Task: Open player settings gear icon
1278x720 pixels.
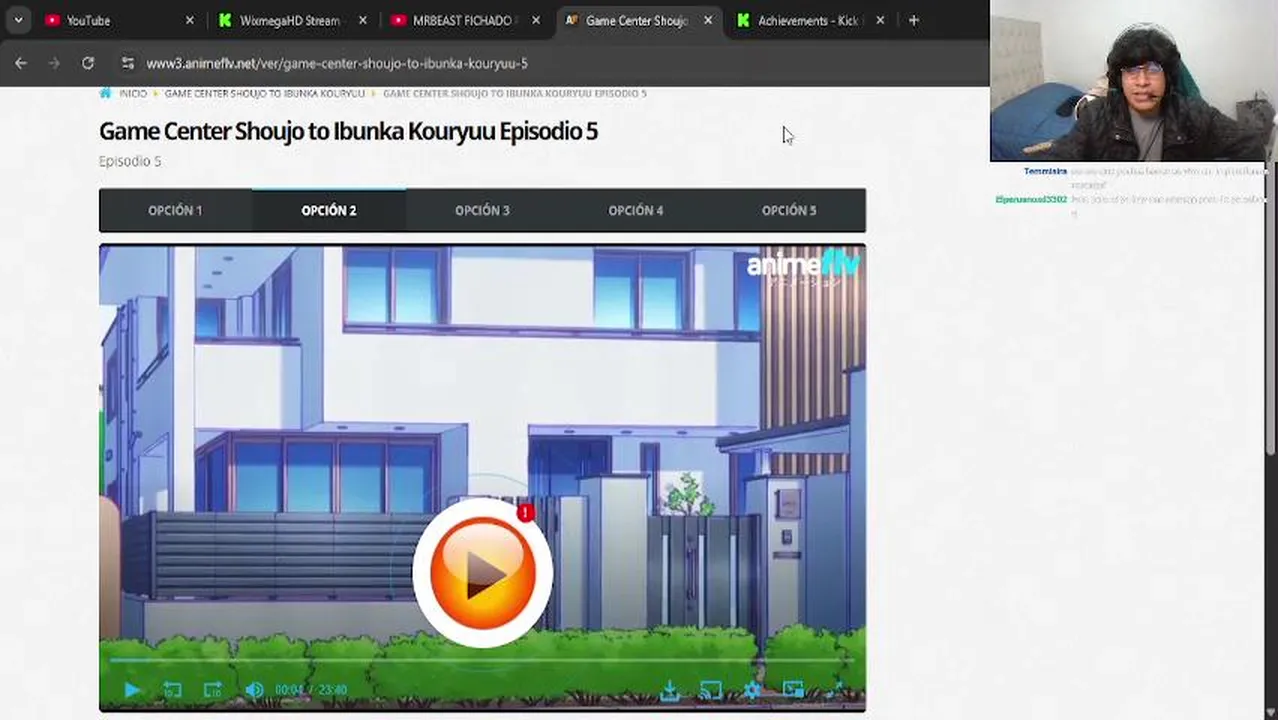Action: tap(752, 690)
